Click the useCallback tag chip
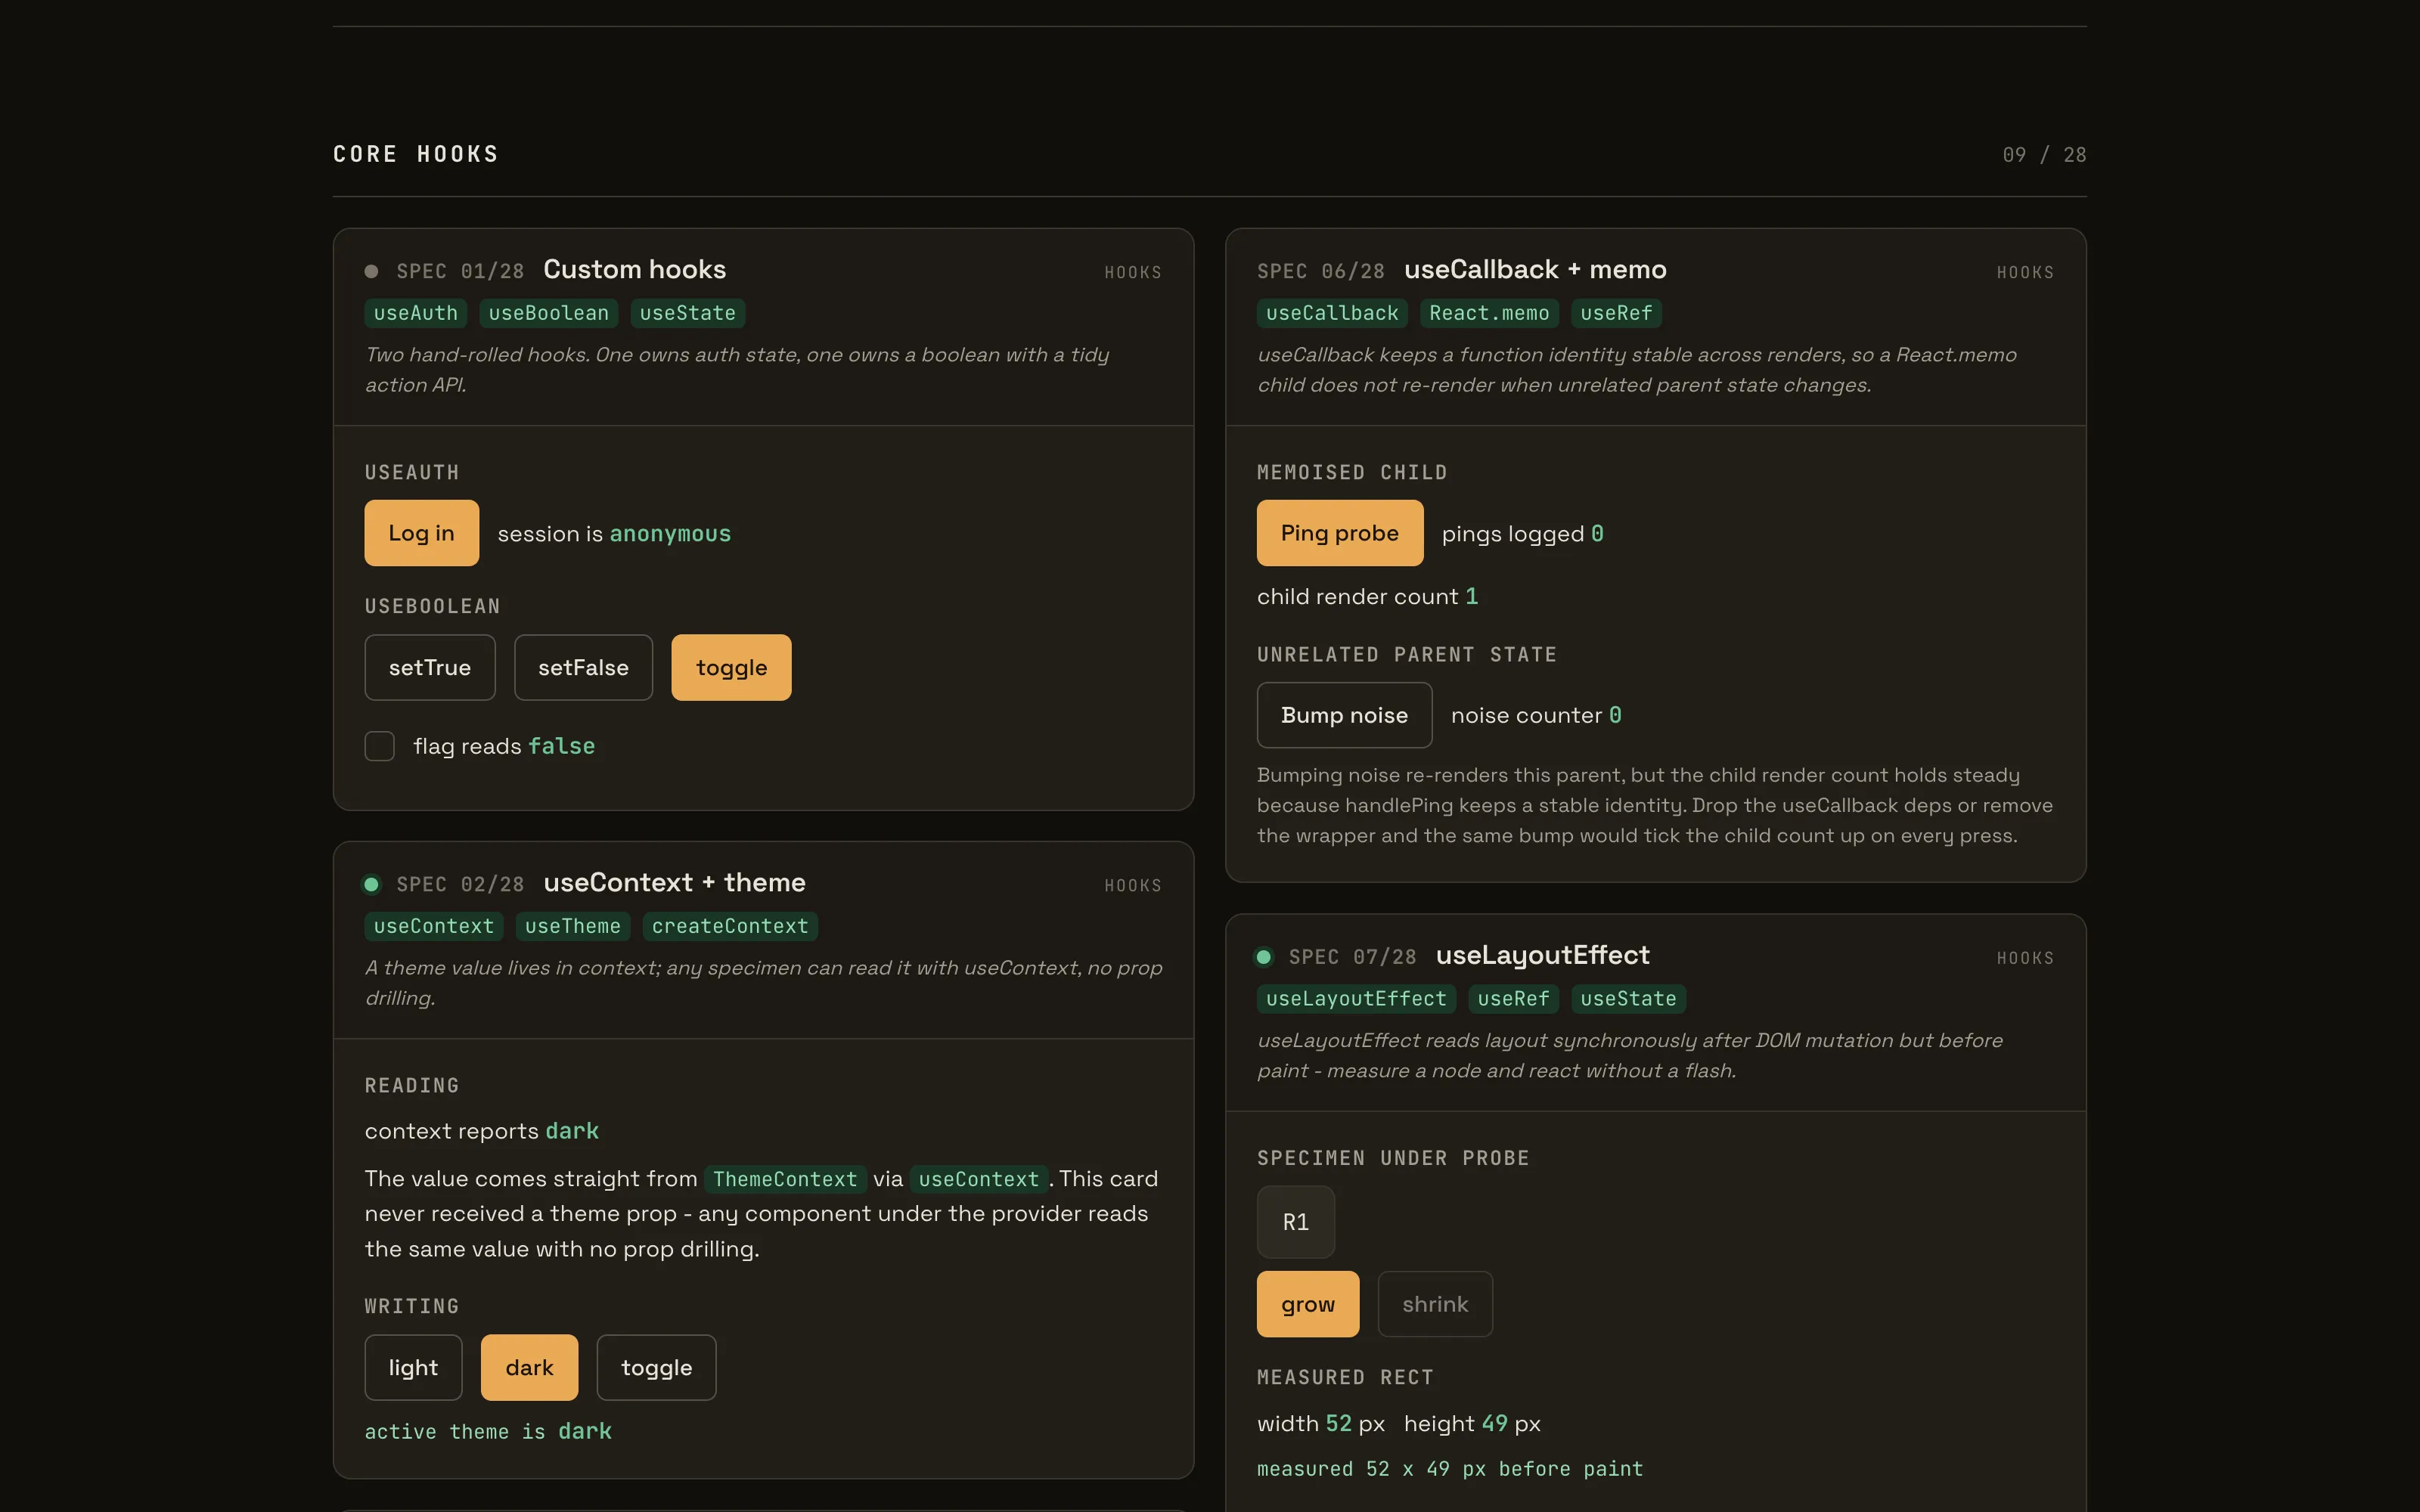The image size is (2420, 1512). tap(1332, 313)
